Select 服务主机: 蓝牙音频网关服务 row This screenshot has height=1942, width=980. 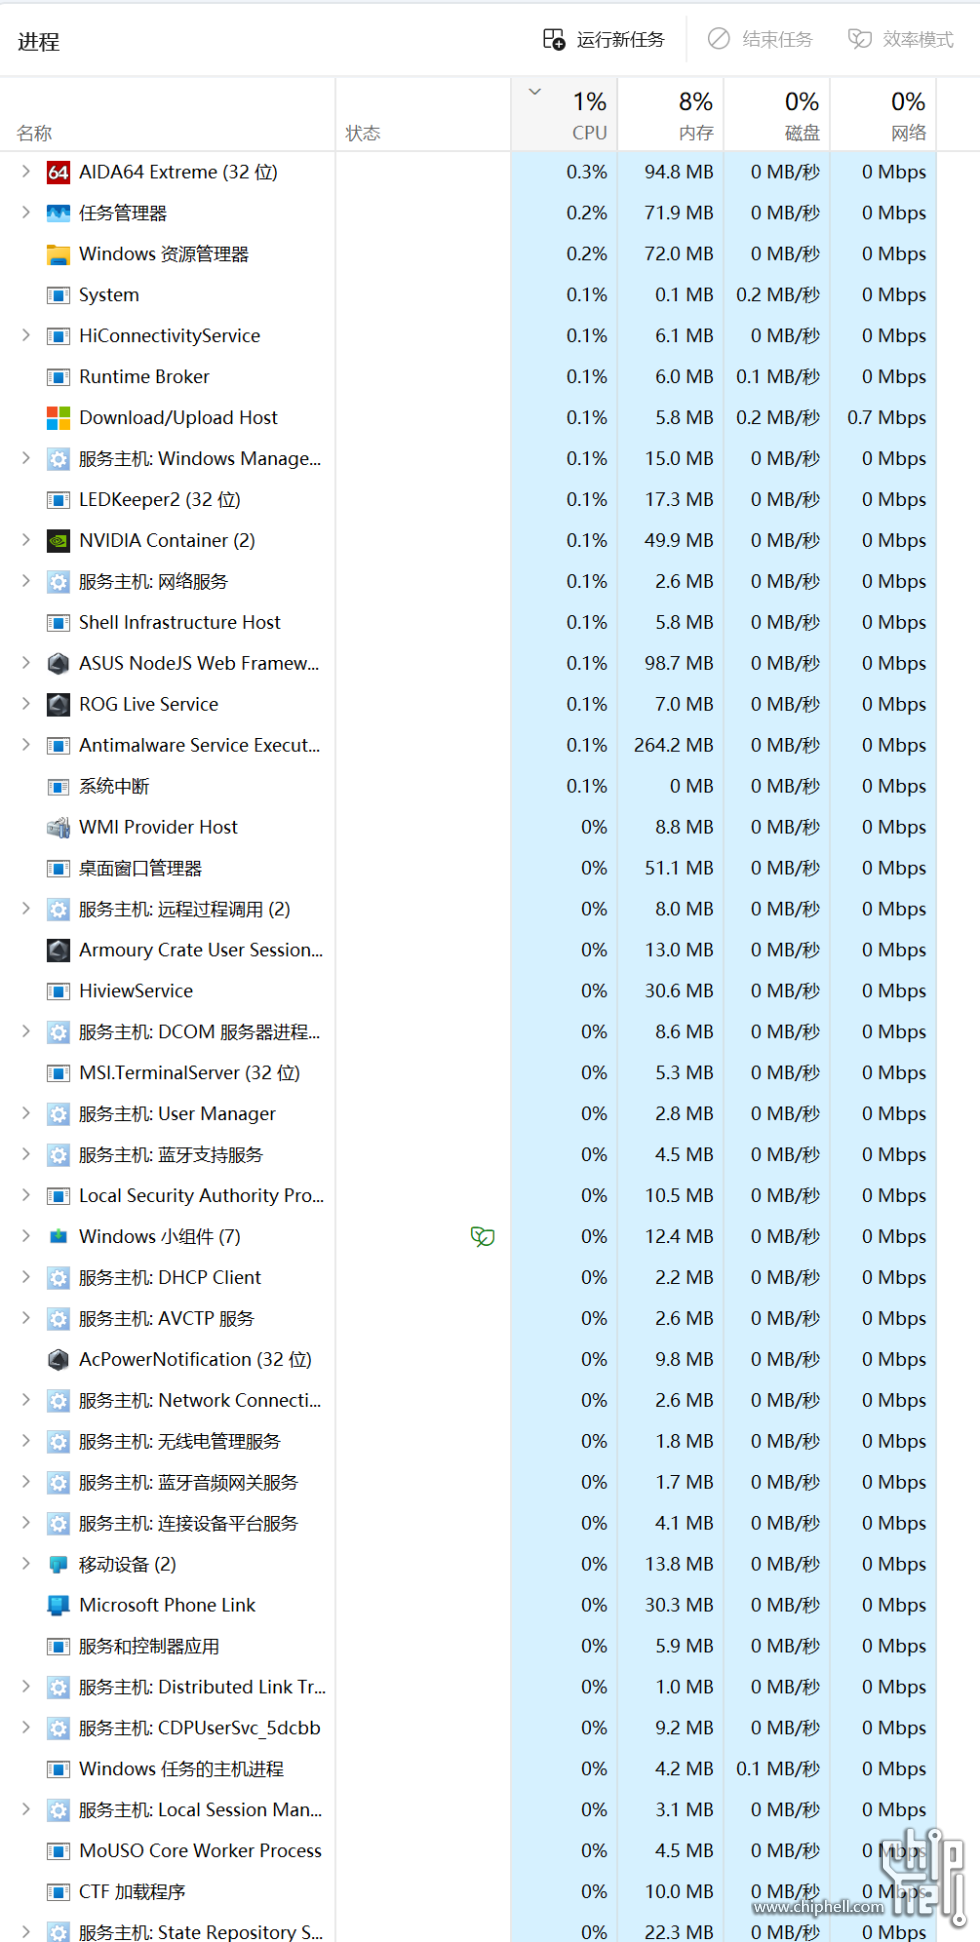[x=468, y=1483]
